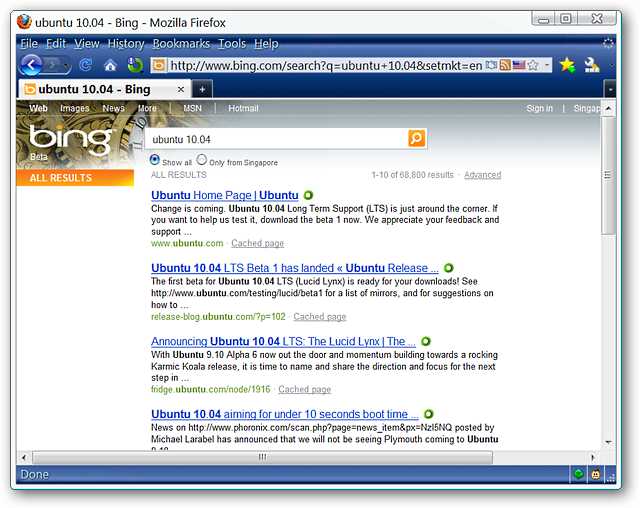The image size is (640, 508).
Task: Open the Advanced search link
Action: tap(482, 175)
